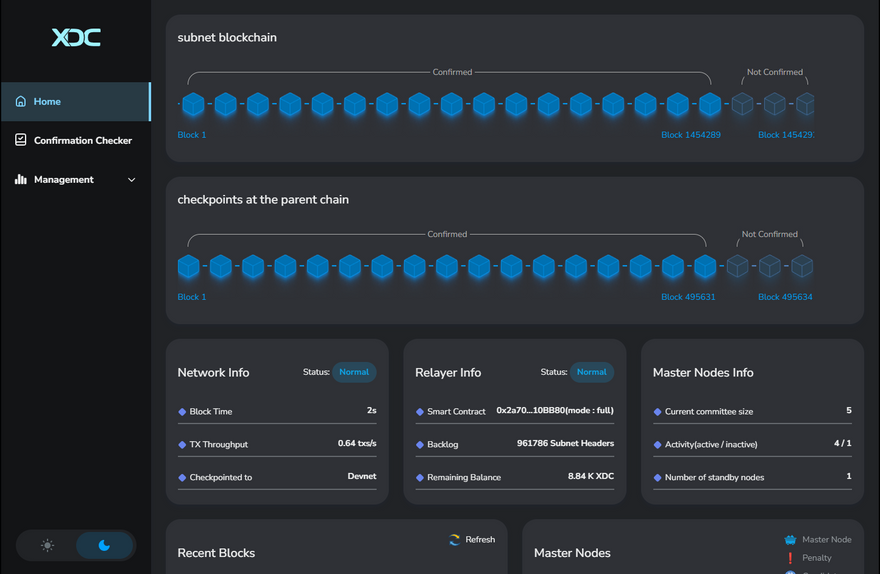Click the Block 495631 label
880x574 pixels.
tap(688, 297)
